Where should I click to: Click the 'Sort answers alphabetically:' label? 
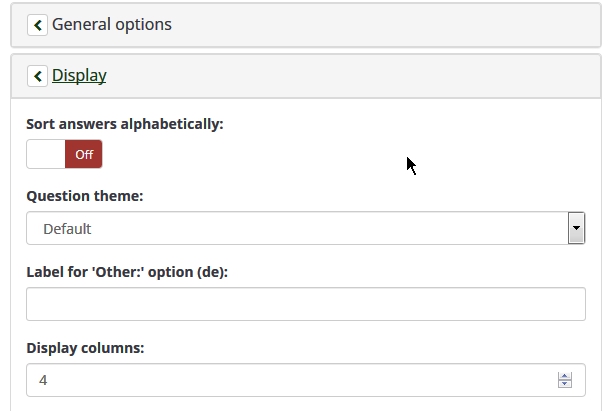click(x=125, y=124)
